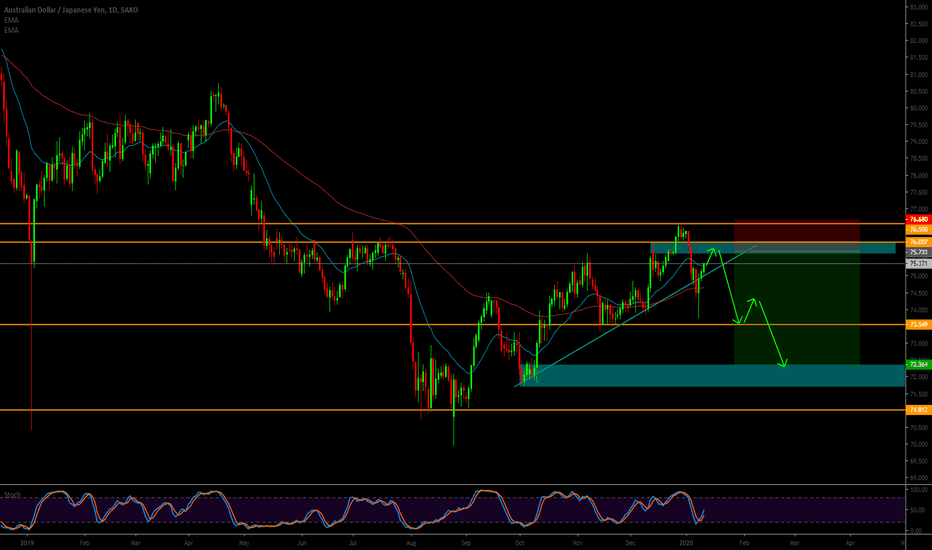
Task: Click the orange 76.550 price label
Action: click(x=916, y=228)
